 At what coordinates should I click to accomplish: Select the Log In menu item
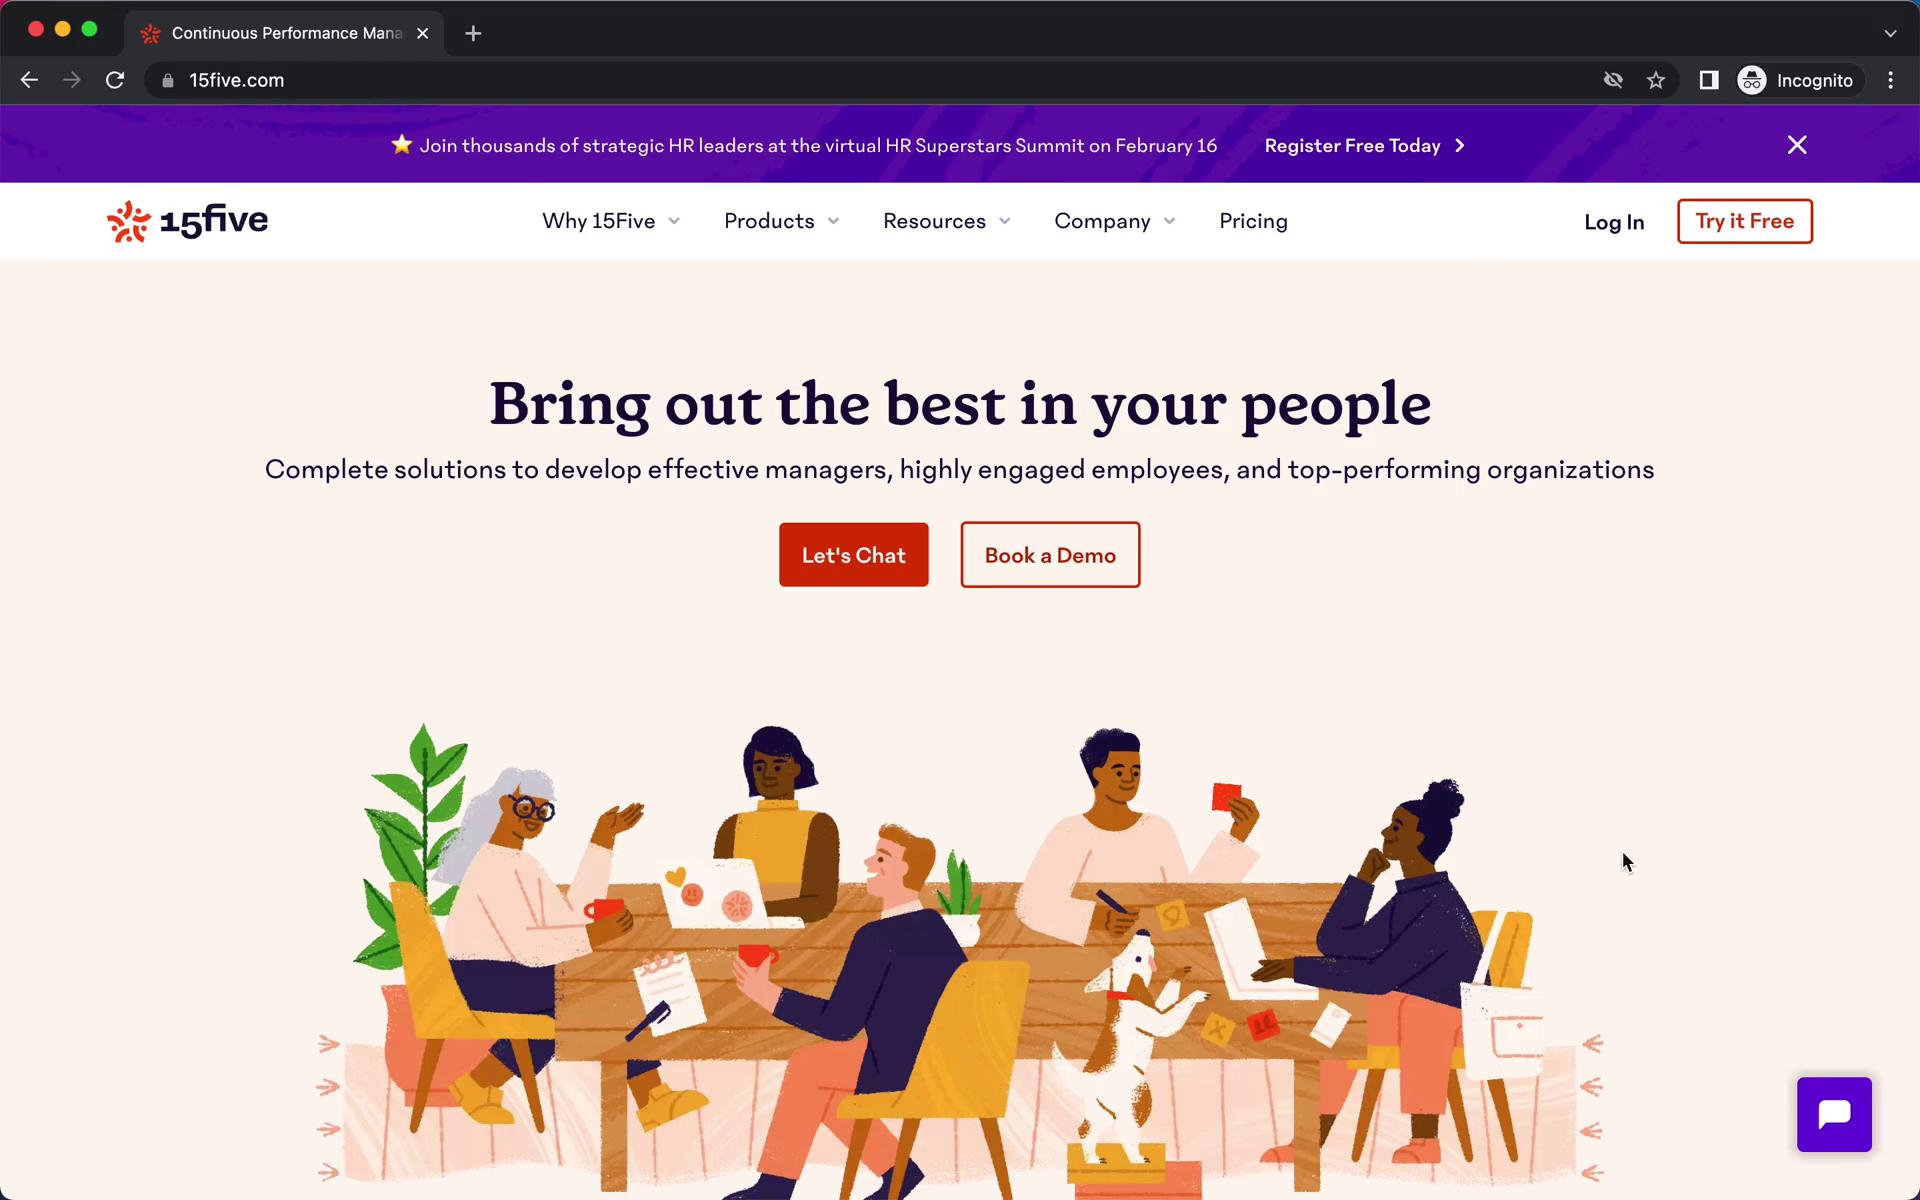1613,221
